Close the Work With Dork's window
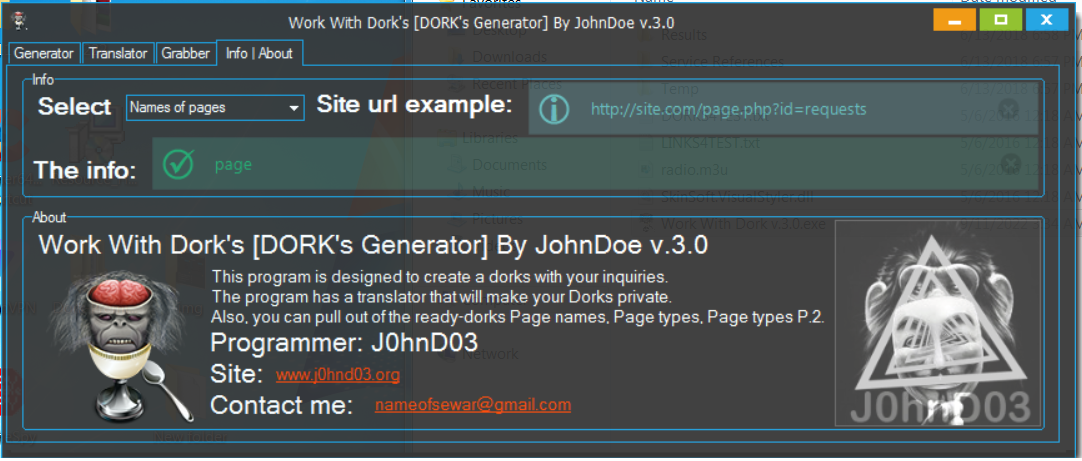The width and height of the screenshot is (1082, 461). coord(1047,20)
